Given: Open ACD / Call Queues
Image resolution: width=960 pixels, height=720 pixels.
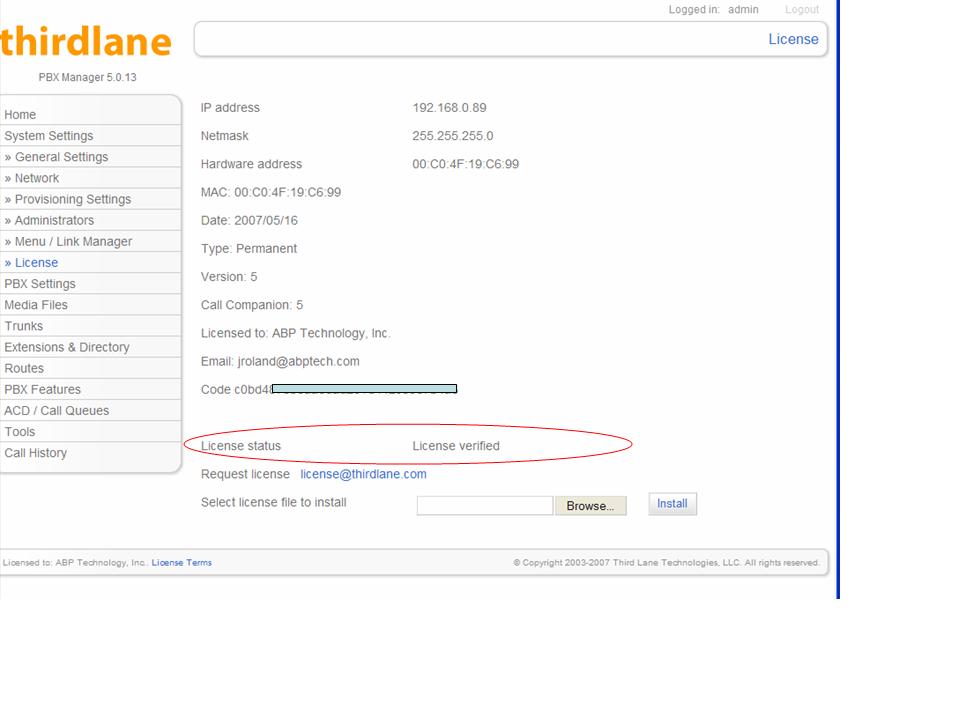Looking at the screenshot, I should pyautogui.click(x=56, y=410).
